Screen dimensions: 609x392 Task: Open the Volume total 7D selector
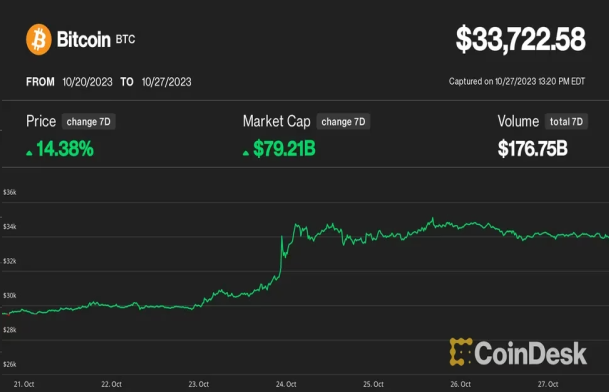(566, 122)
